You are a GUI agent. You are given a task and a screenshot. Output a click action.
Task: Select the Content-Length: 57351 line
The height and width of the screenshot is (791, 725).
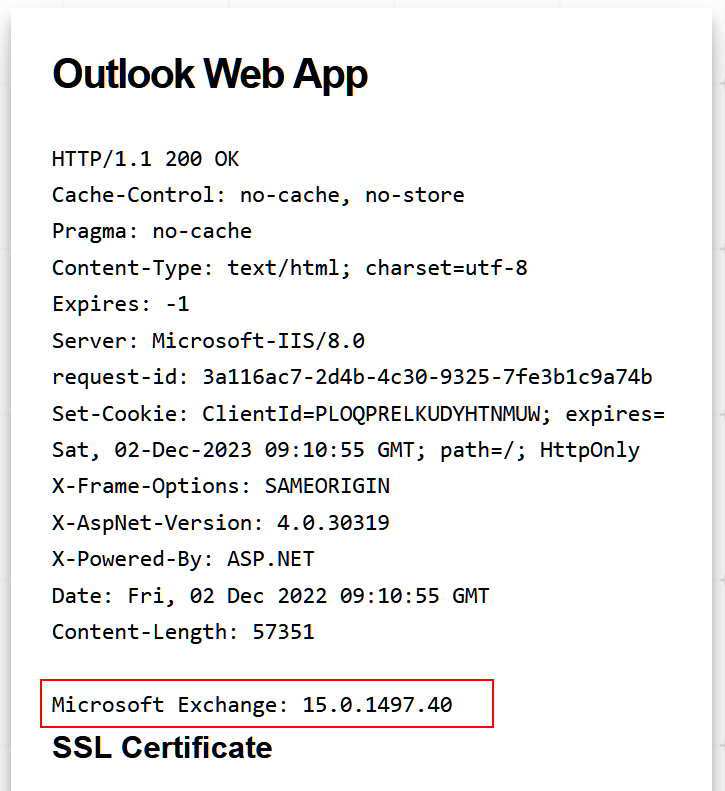point(183,633)
